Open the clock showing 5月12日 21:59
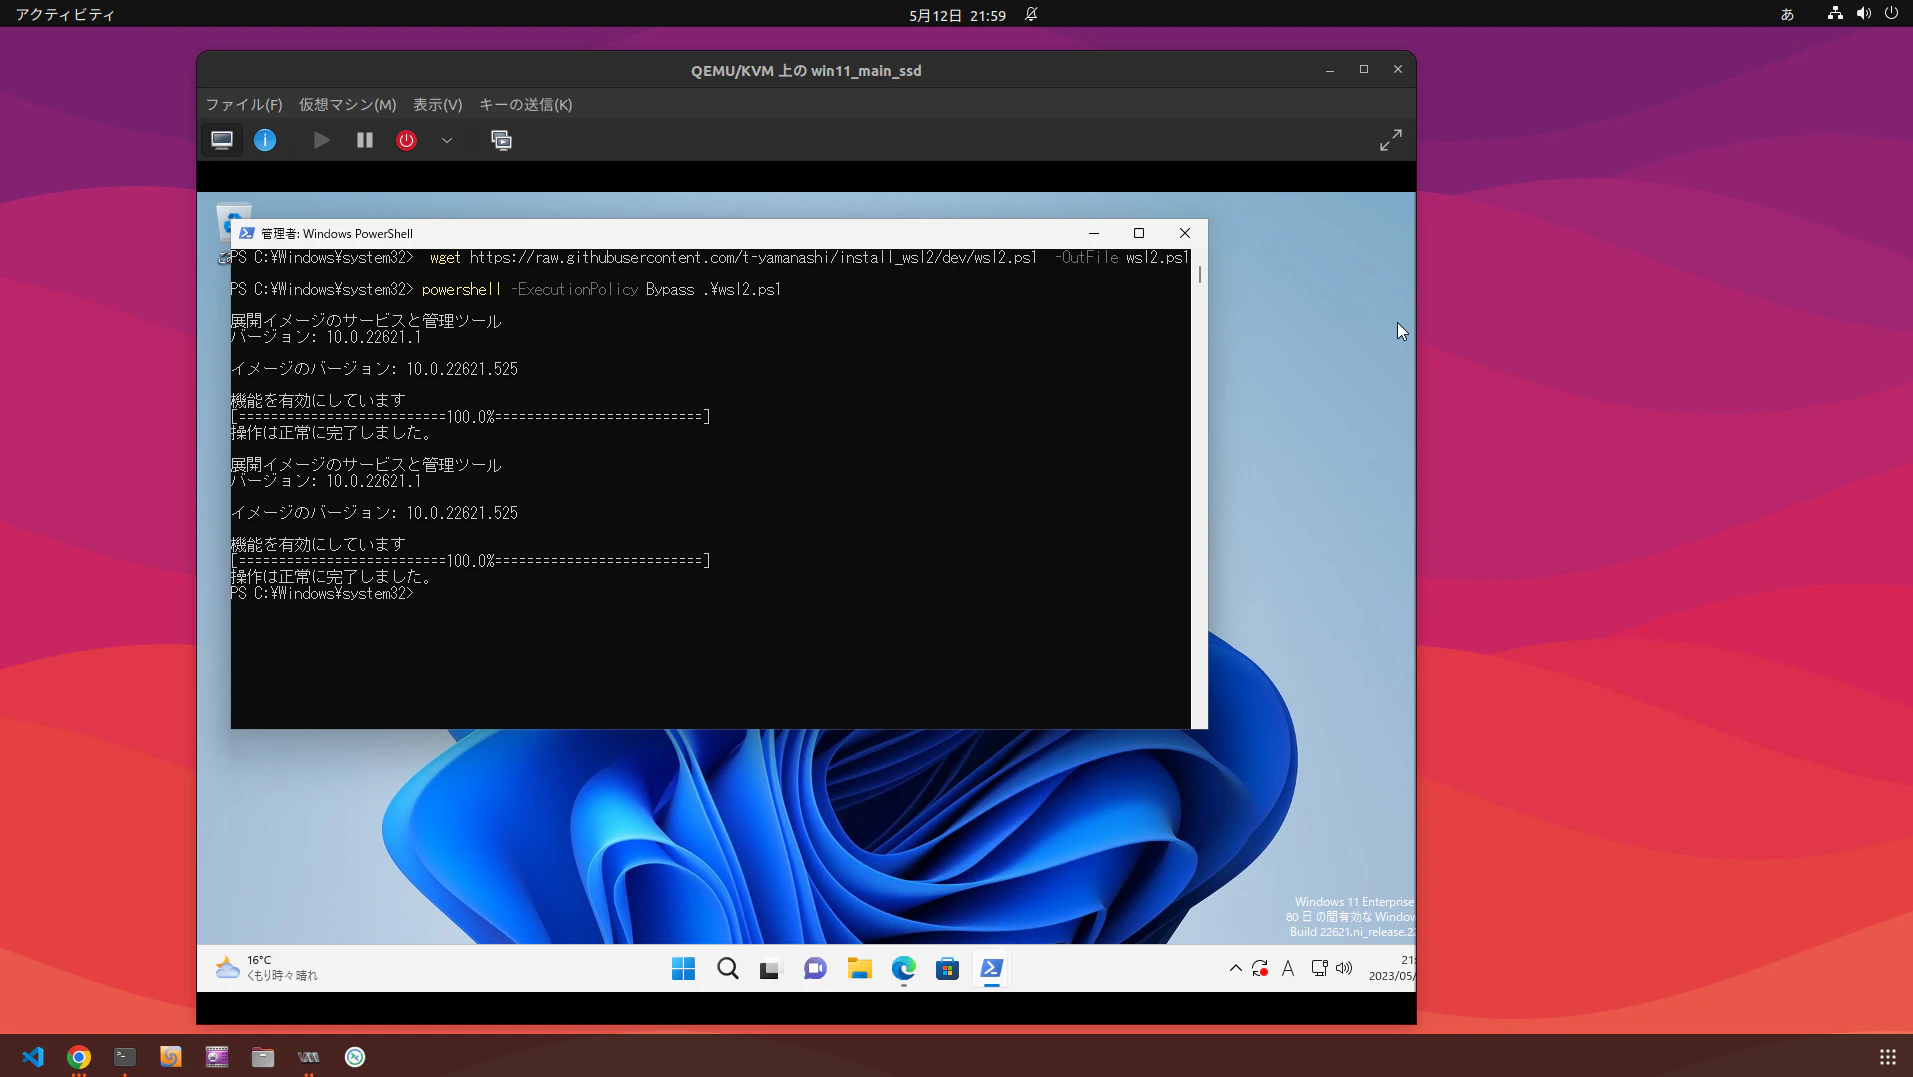The height and width of the screenshot is (1077, 1913). tap(957, 14)
